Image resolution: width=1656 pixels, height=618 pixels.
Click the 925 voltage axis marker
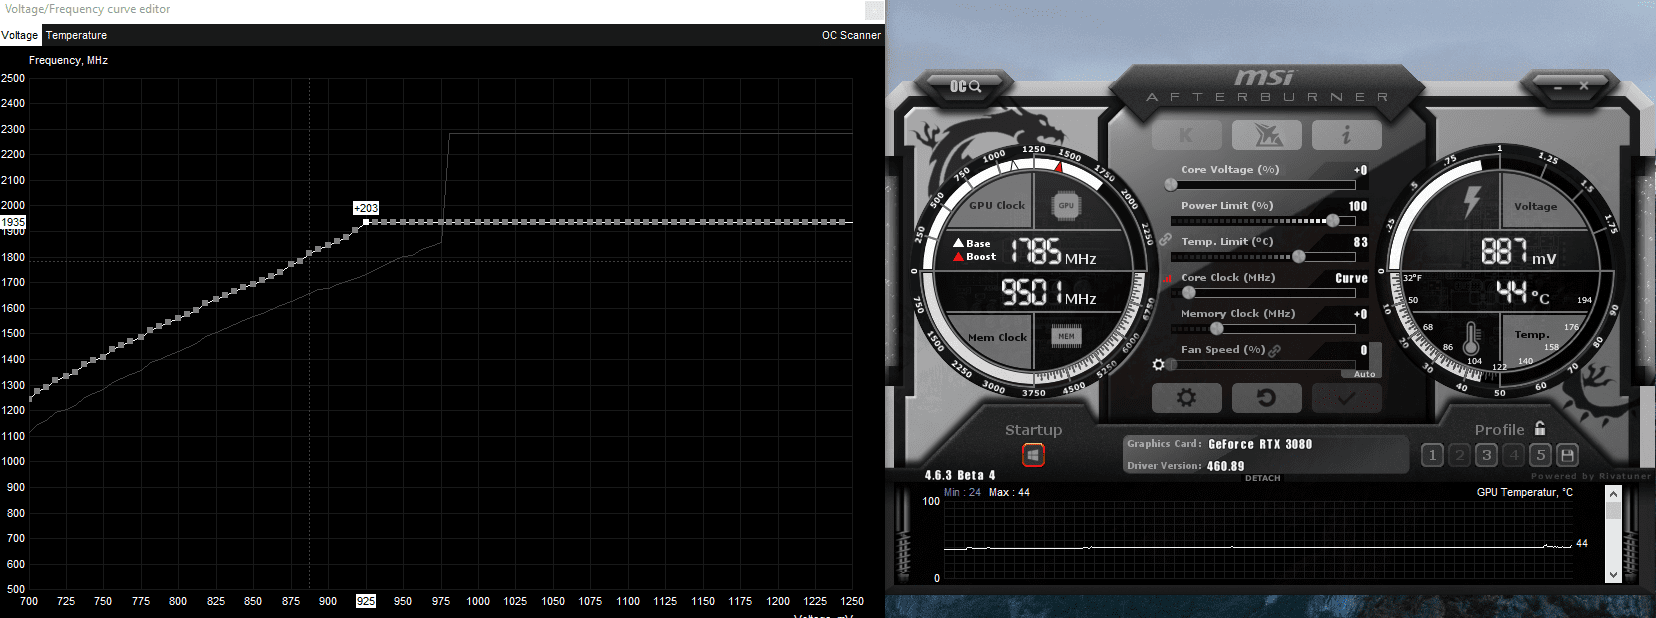click(x=366, y=601)
